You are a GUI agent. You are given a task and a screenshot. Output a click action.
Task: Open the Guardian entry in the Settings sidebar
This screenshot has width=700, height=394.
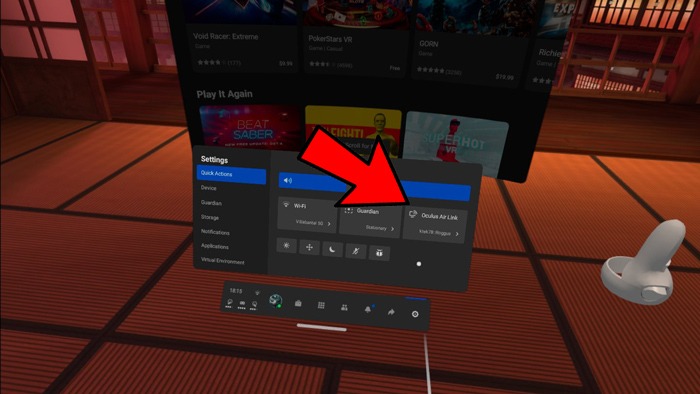point(211,203)
